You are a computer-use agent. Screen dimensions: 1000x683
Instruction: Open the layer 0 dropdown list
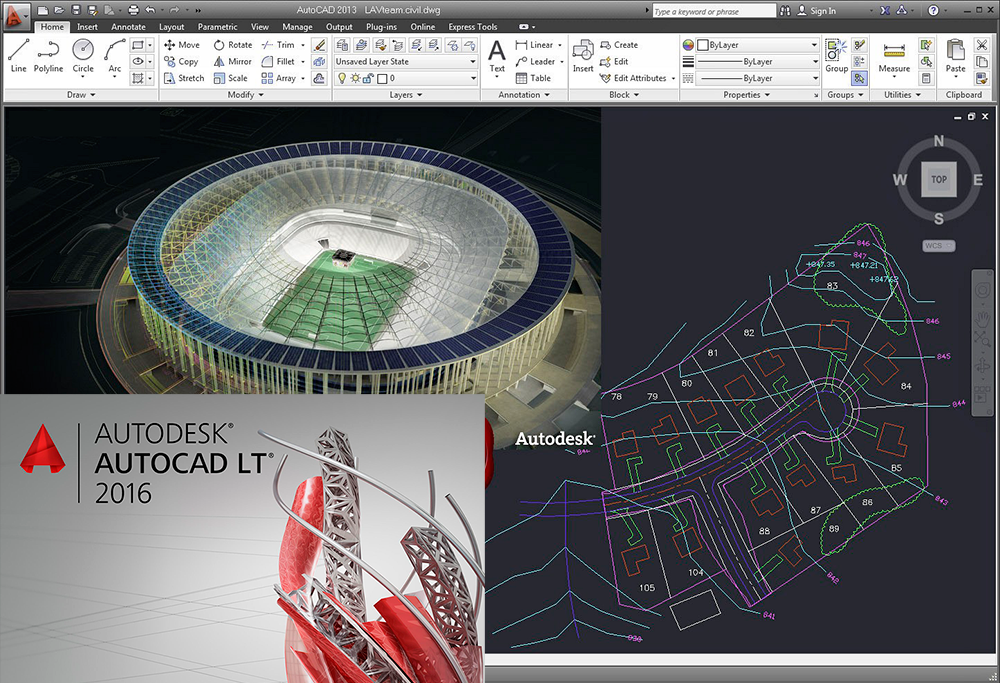pyautogui.click(x=406, y=78)
